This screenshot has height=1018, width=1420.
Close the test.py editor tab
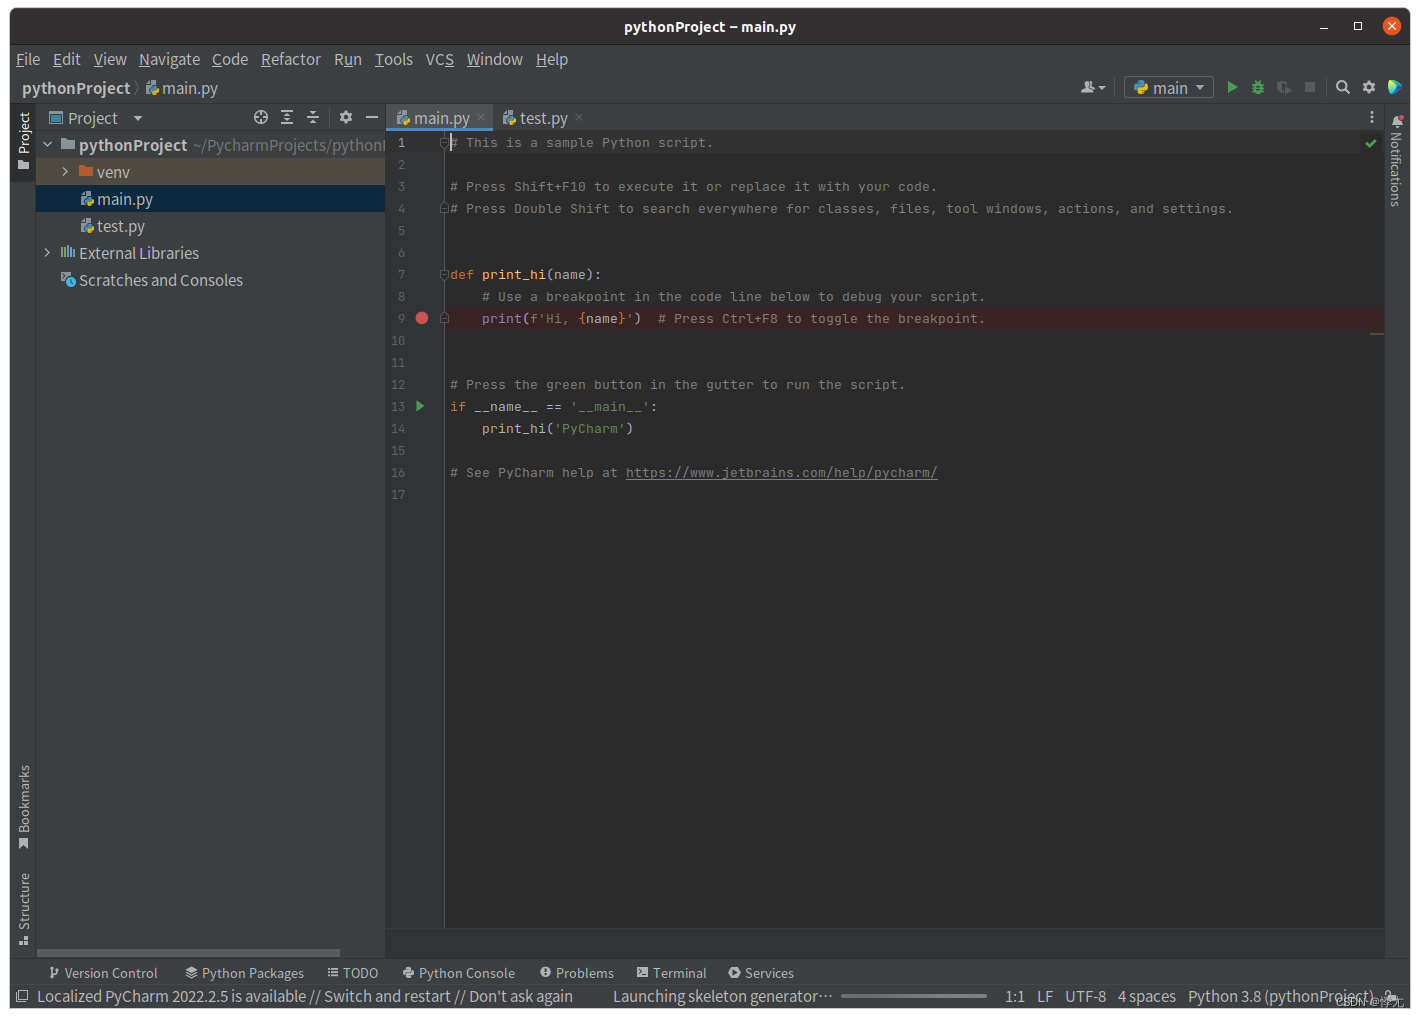(579, 117)
